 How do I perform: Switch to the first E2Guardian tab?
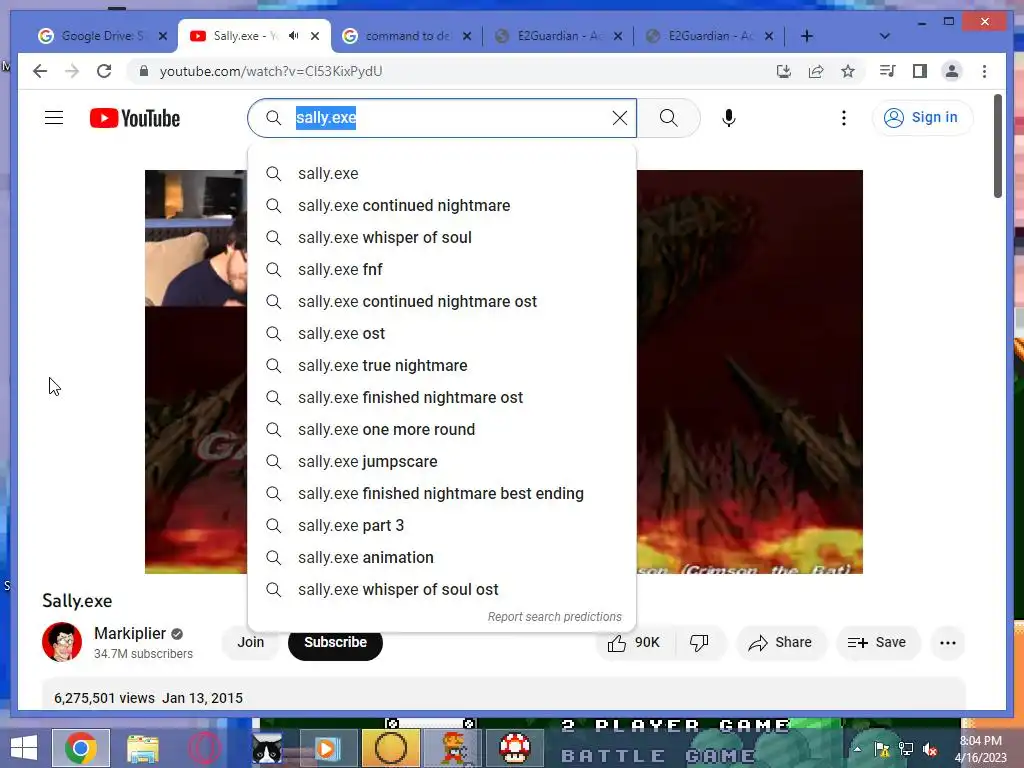tap(558, 36)
